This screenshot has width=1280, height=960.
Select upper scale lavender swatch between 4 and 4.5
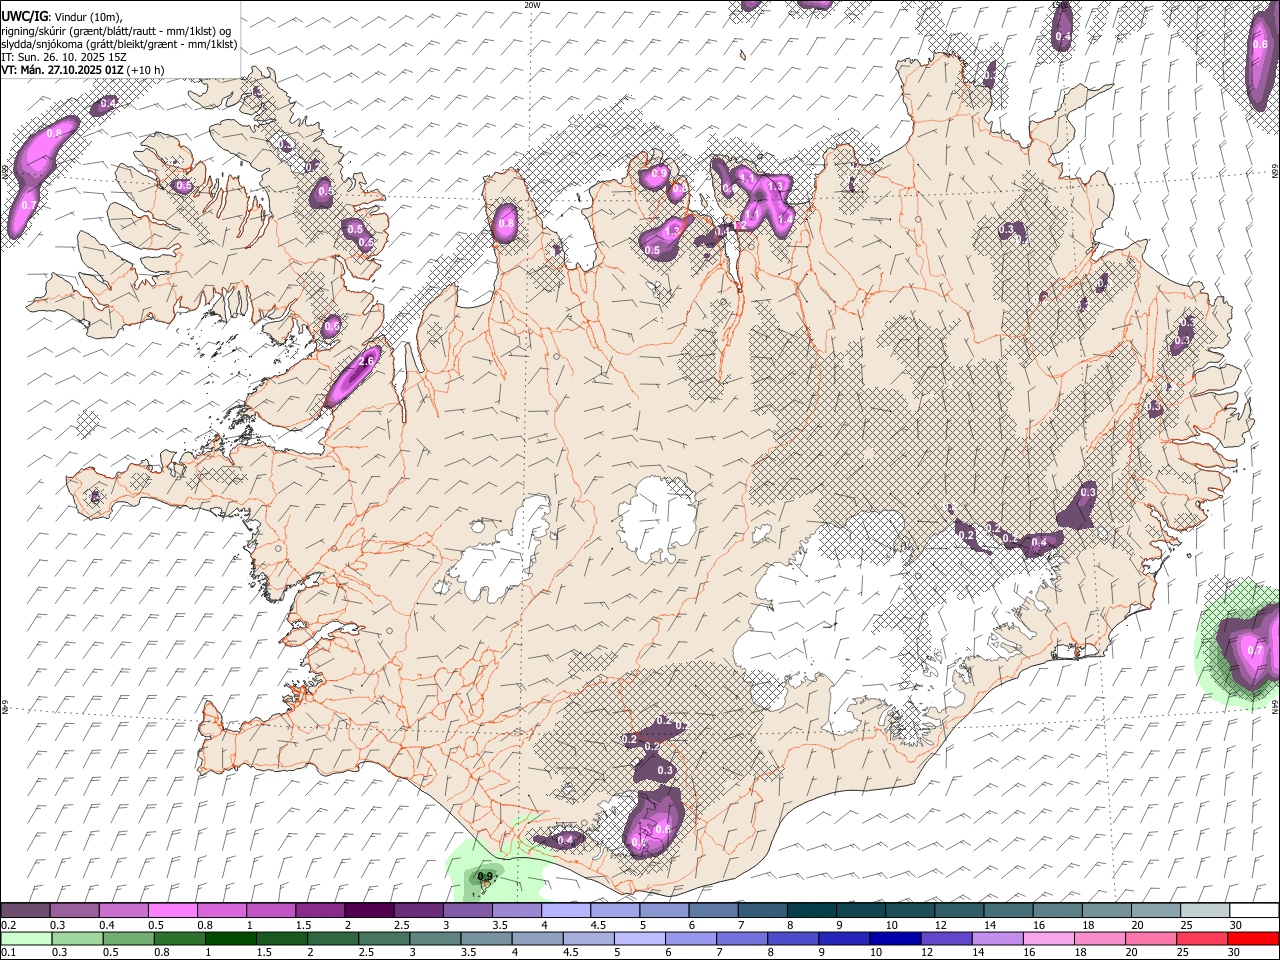(x=564, y=911)
